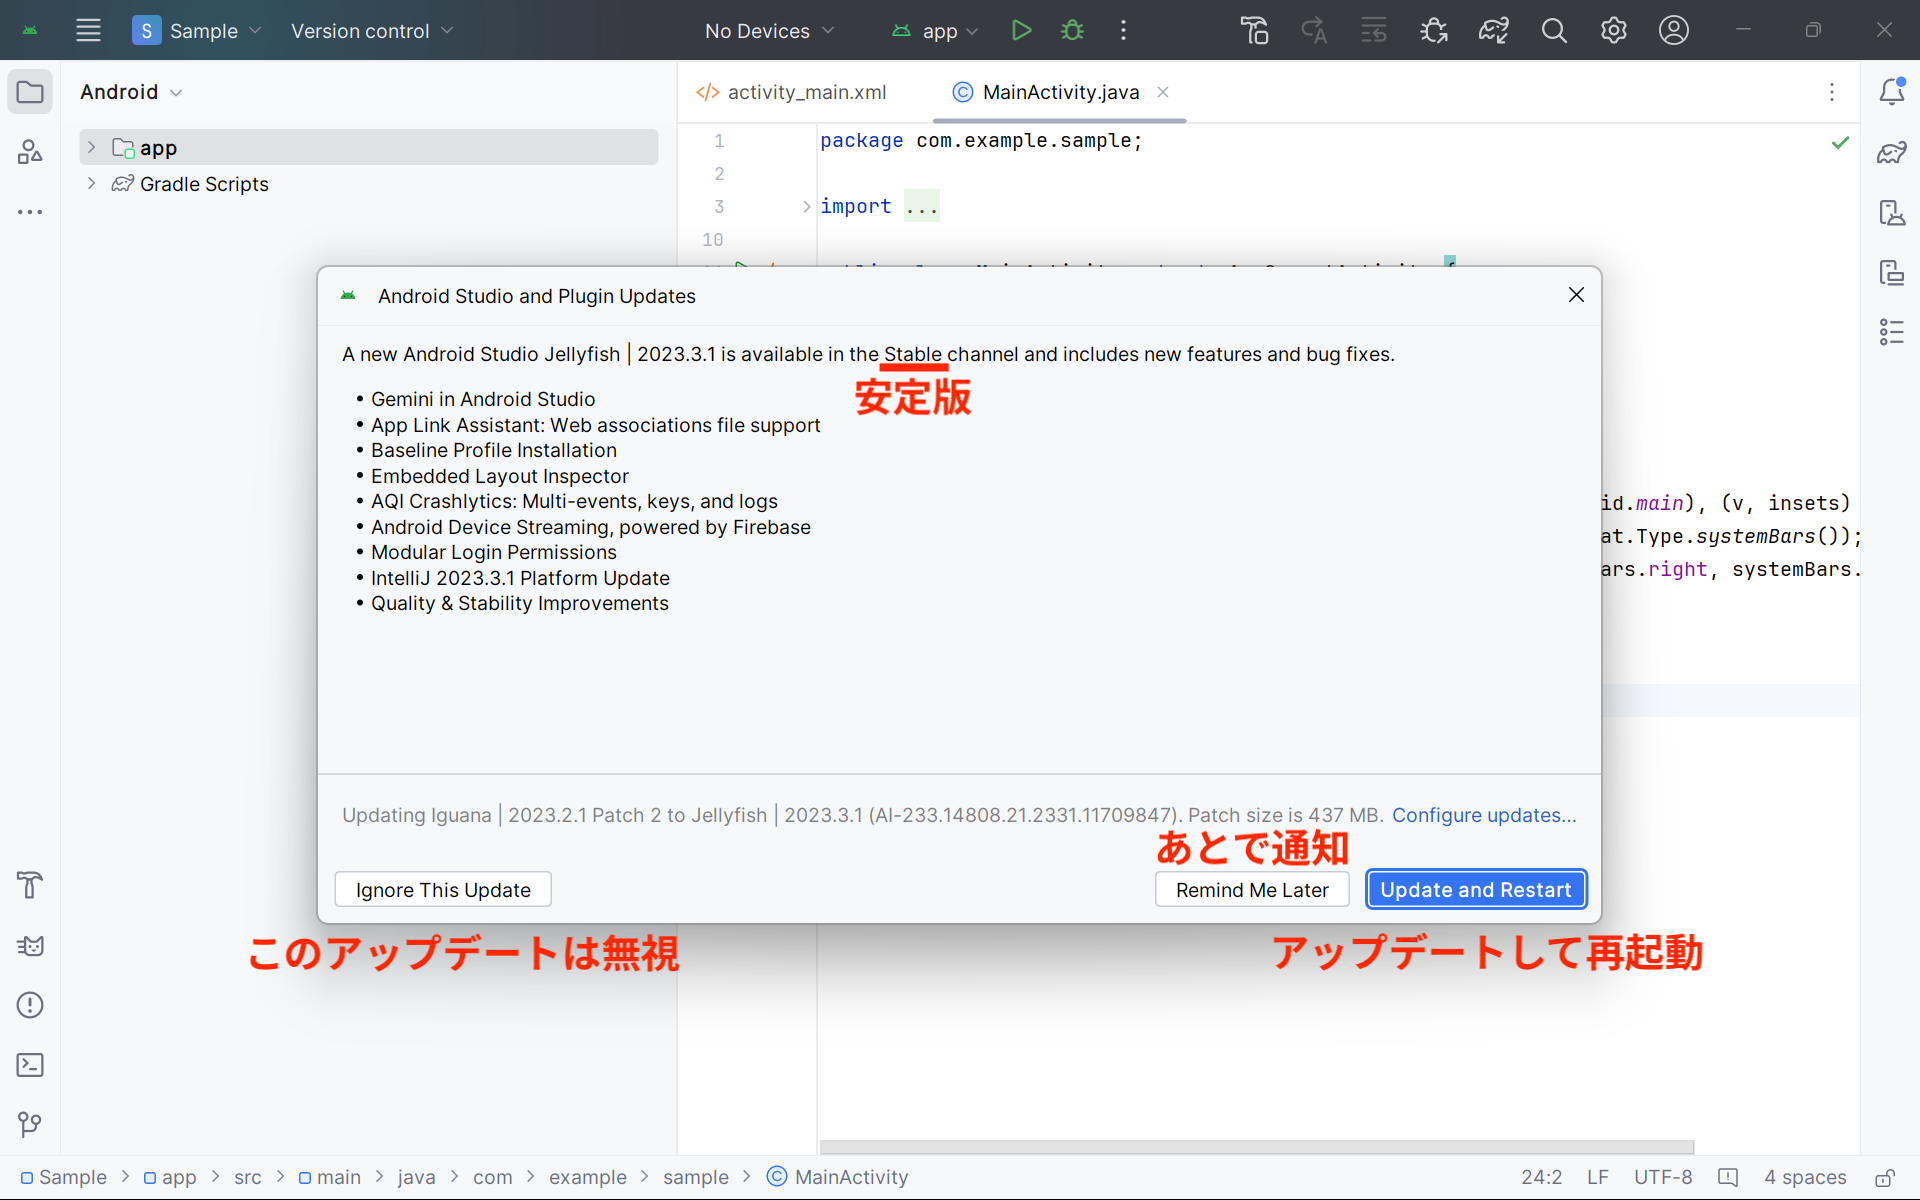The height and width of the screenshot is (1200, 1920).
Task: Click the sample package breadcrumb
Action: [x=696, y=1177]
